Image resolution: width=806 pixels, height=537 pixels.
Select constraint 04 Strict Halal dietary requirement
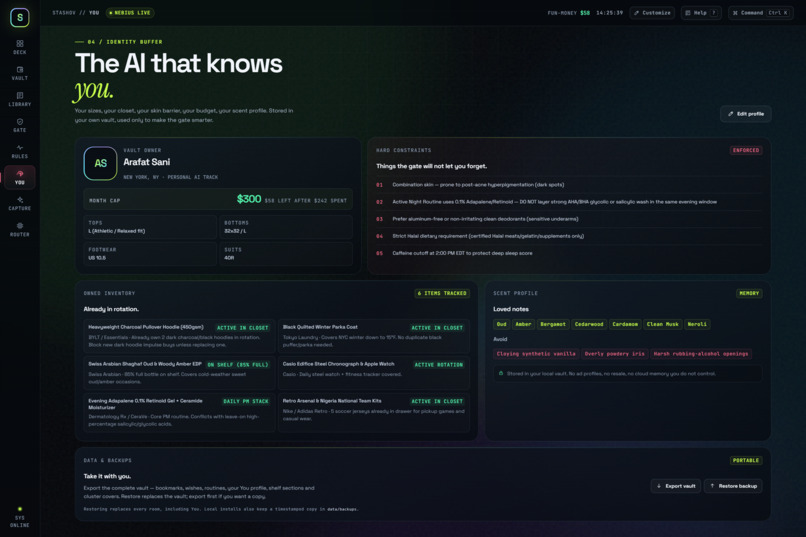[x=569, y=236]
